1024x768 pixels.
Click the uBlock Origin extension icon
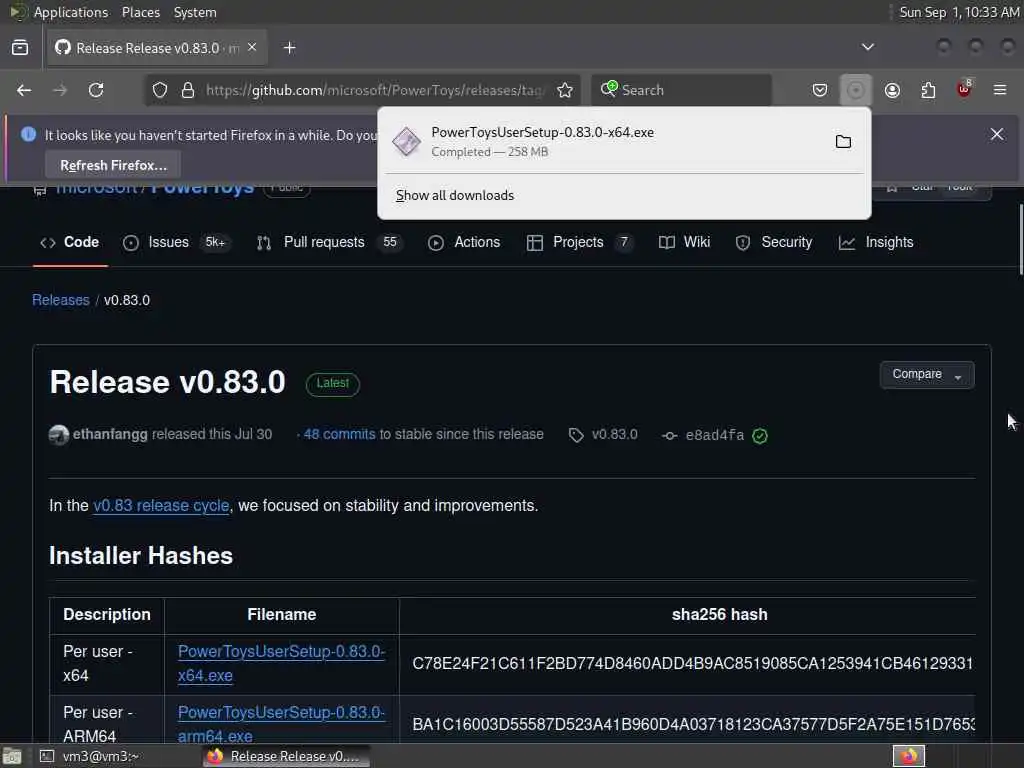tap(964, 89)
